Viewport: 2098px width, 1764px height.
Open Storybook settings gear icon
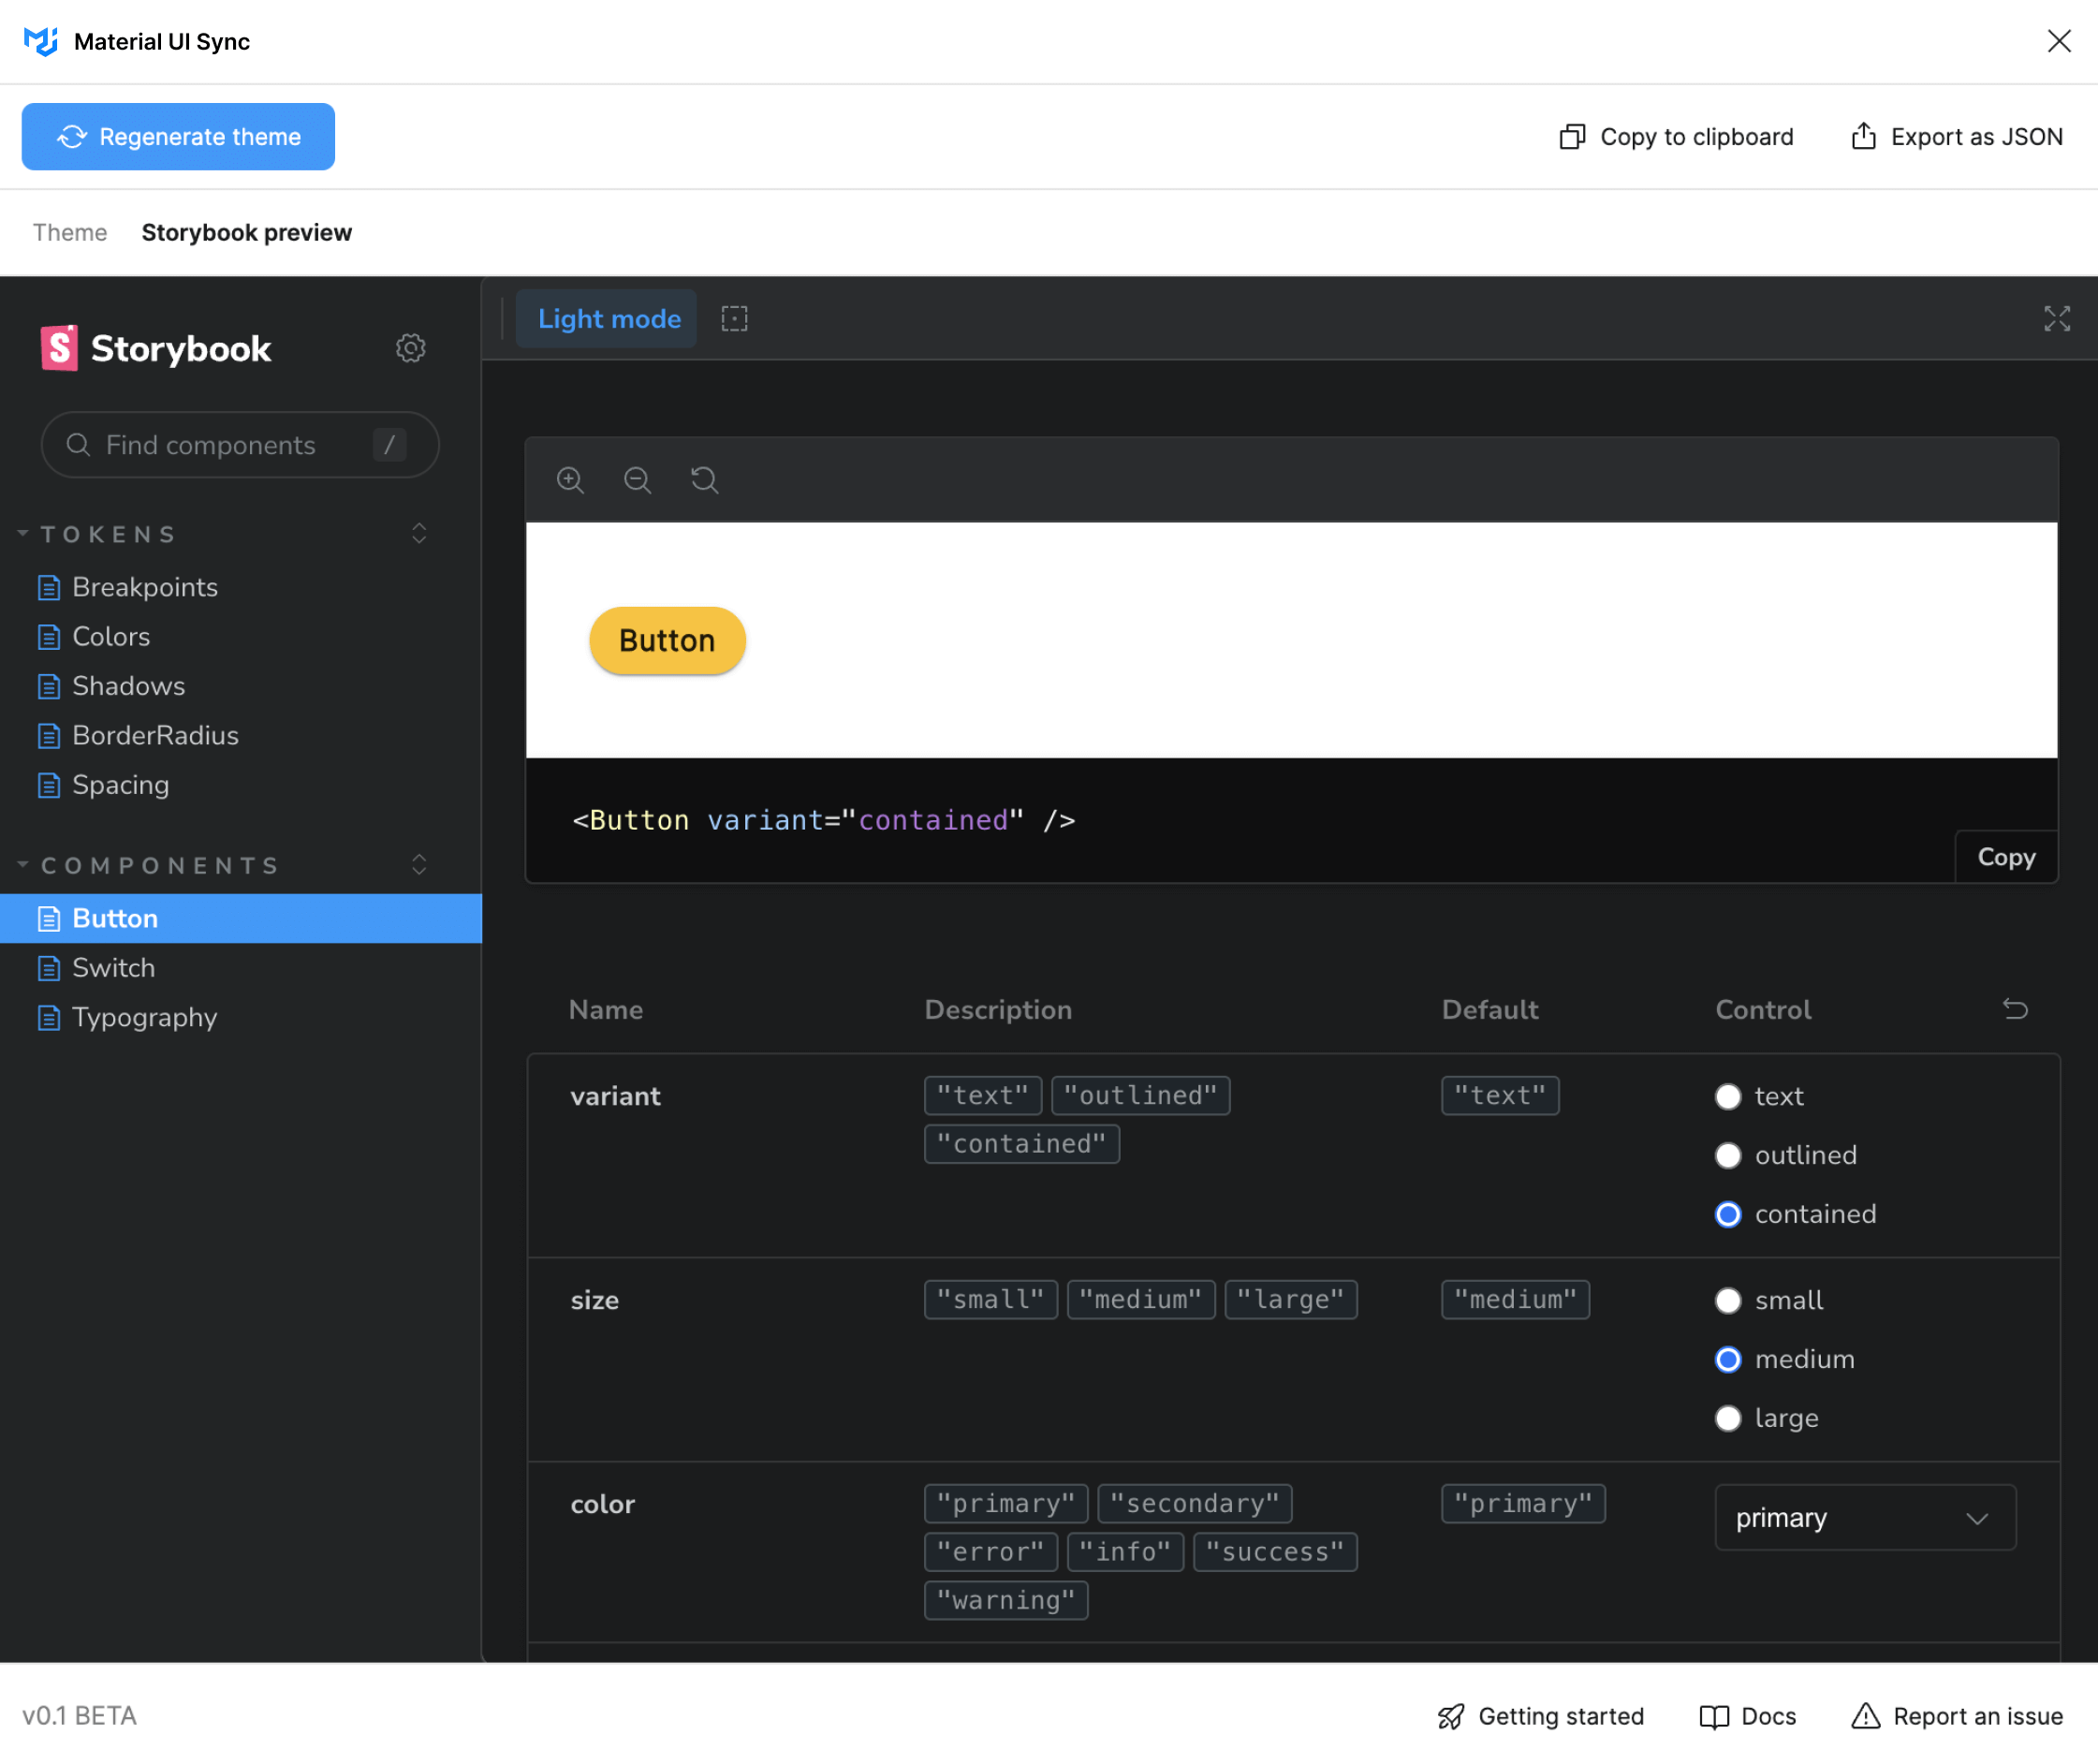410,348
